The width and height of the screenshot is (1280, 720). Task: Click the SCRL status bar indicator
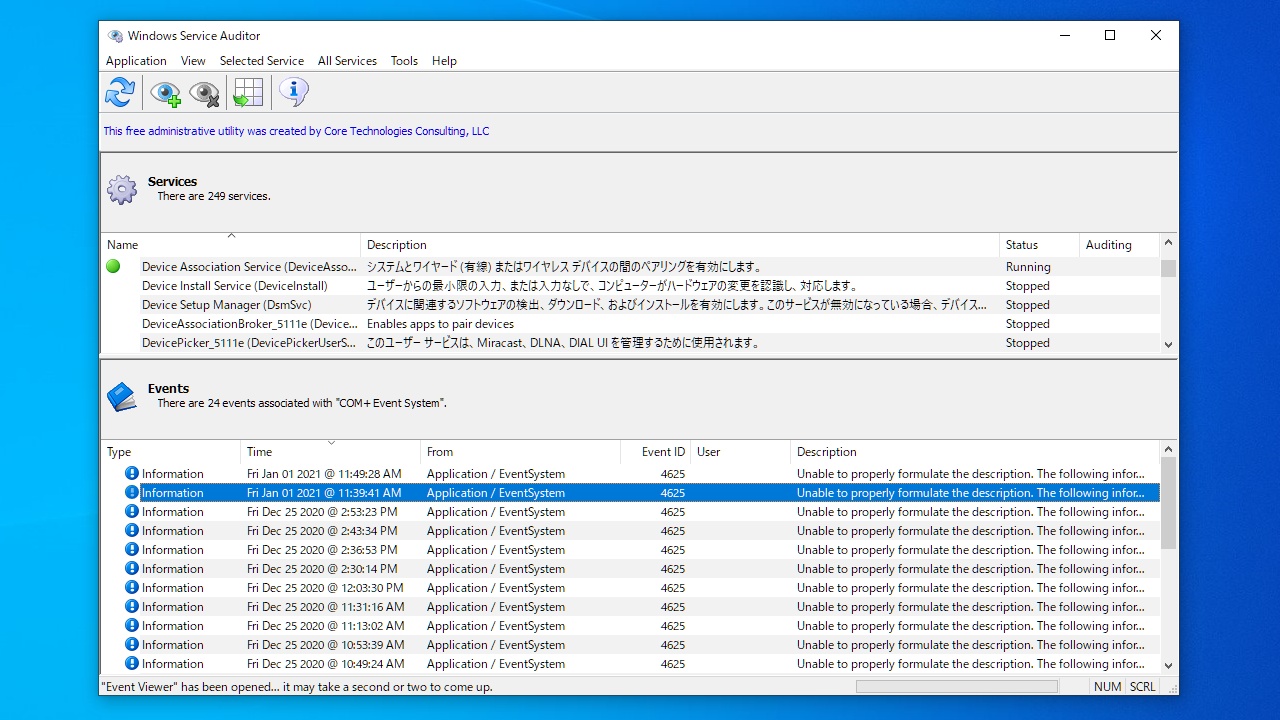click(1142, 687)
